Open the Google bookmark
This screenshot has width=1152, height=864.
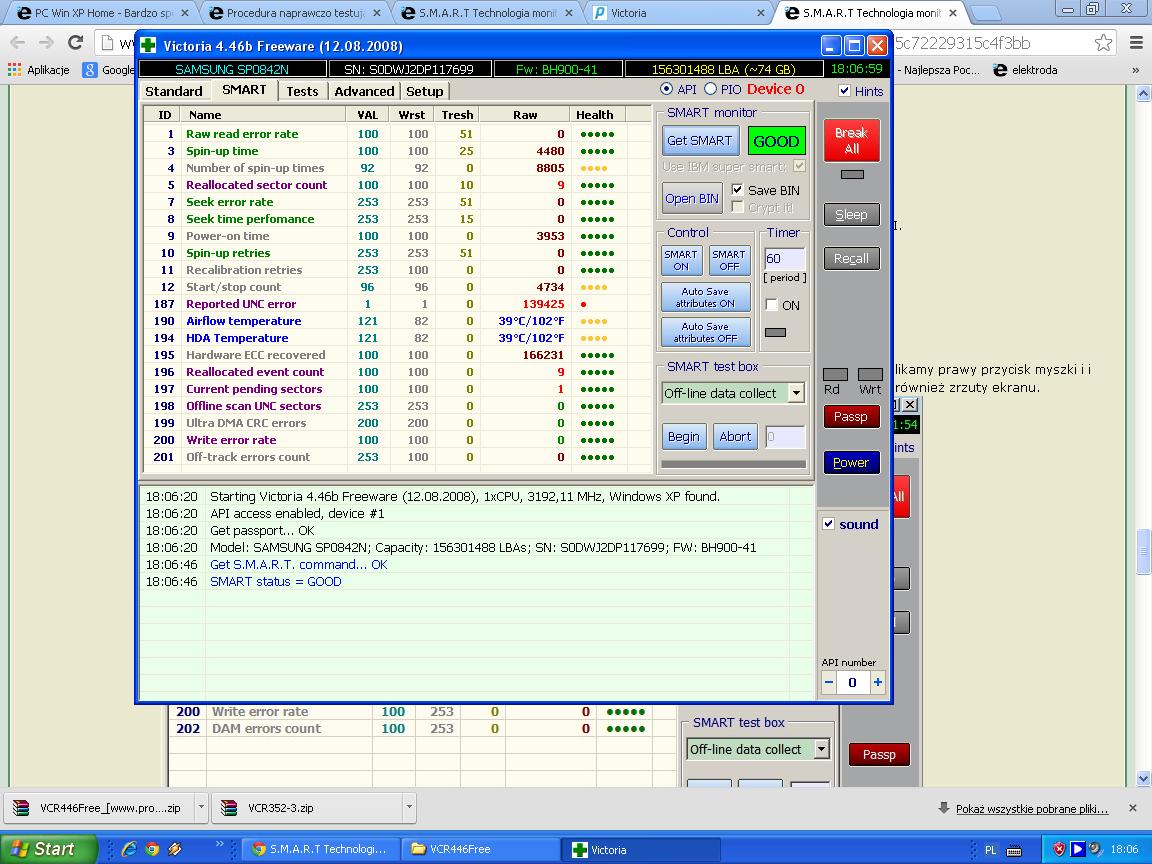109,70
